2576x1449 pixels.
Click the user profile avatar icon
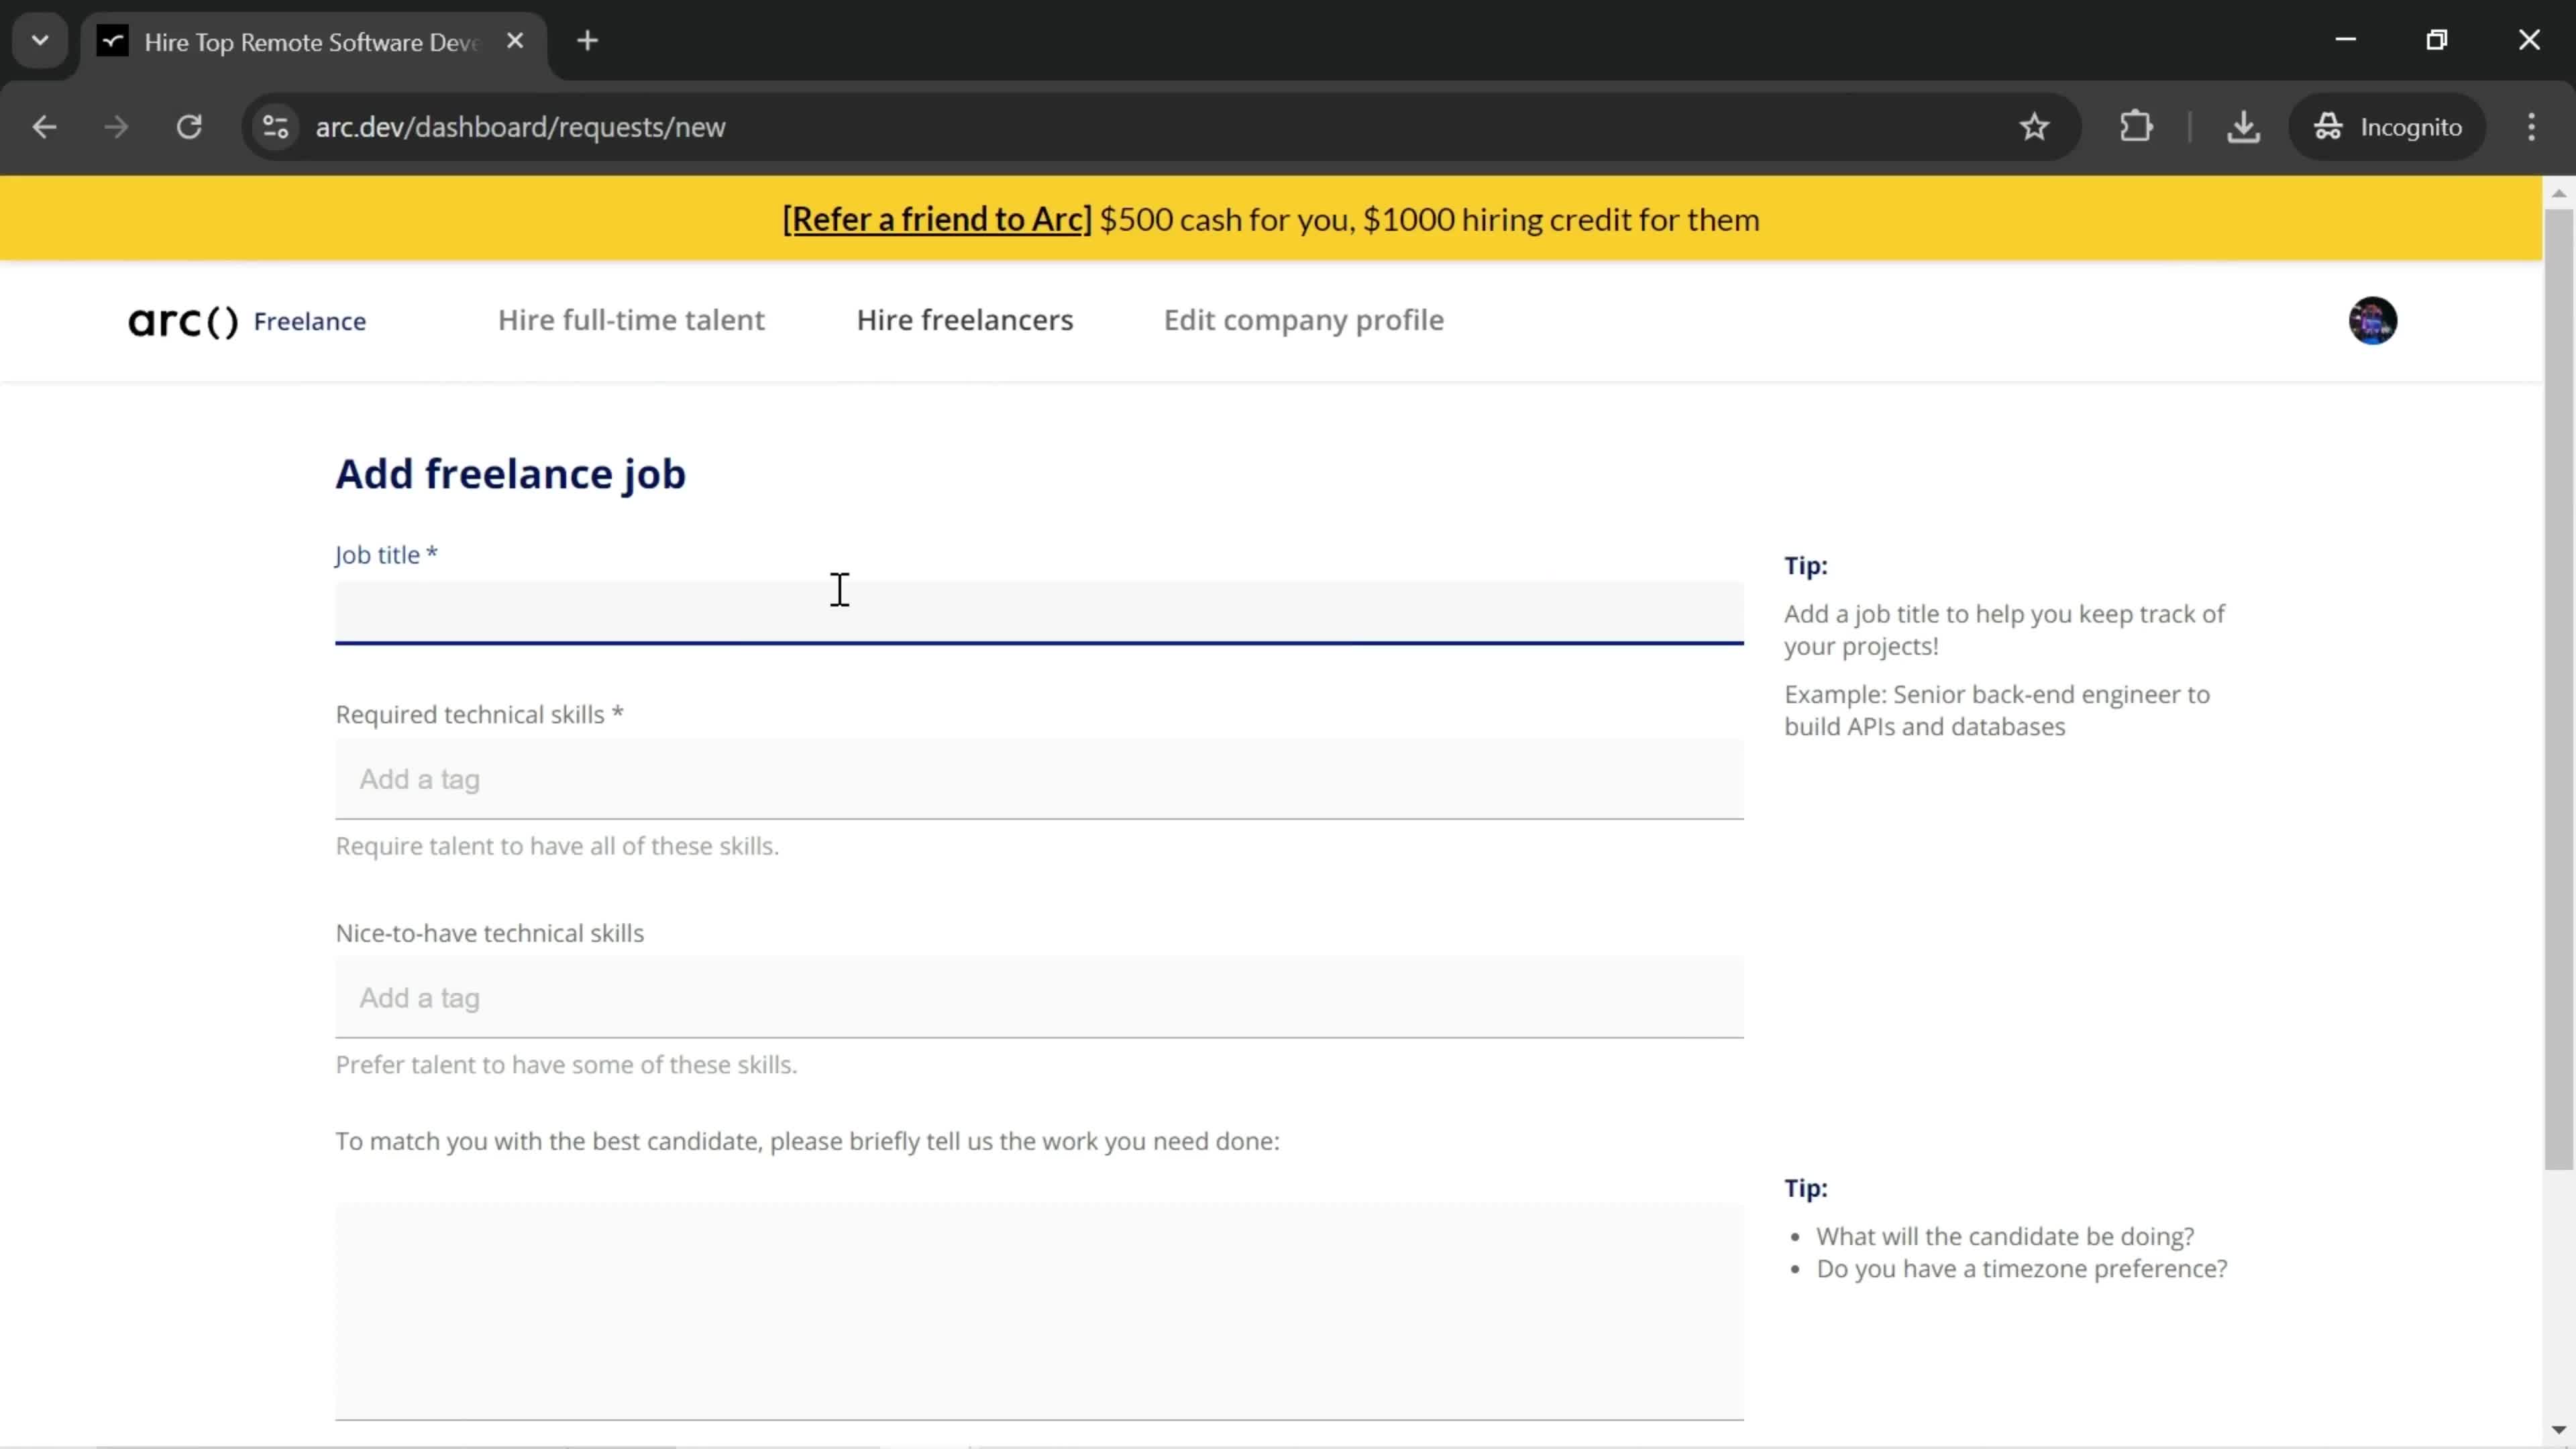2373,320
